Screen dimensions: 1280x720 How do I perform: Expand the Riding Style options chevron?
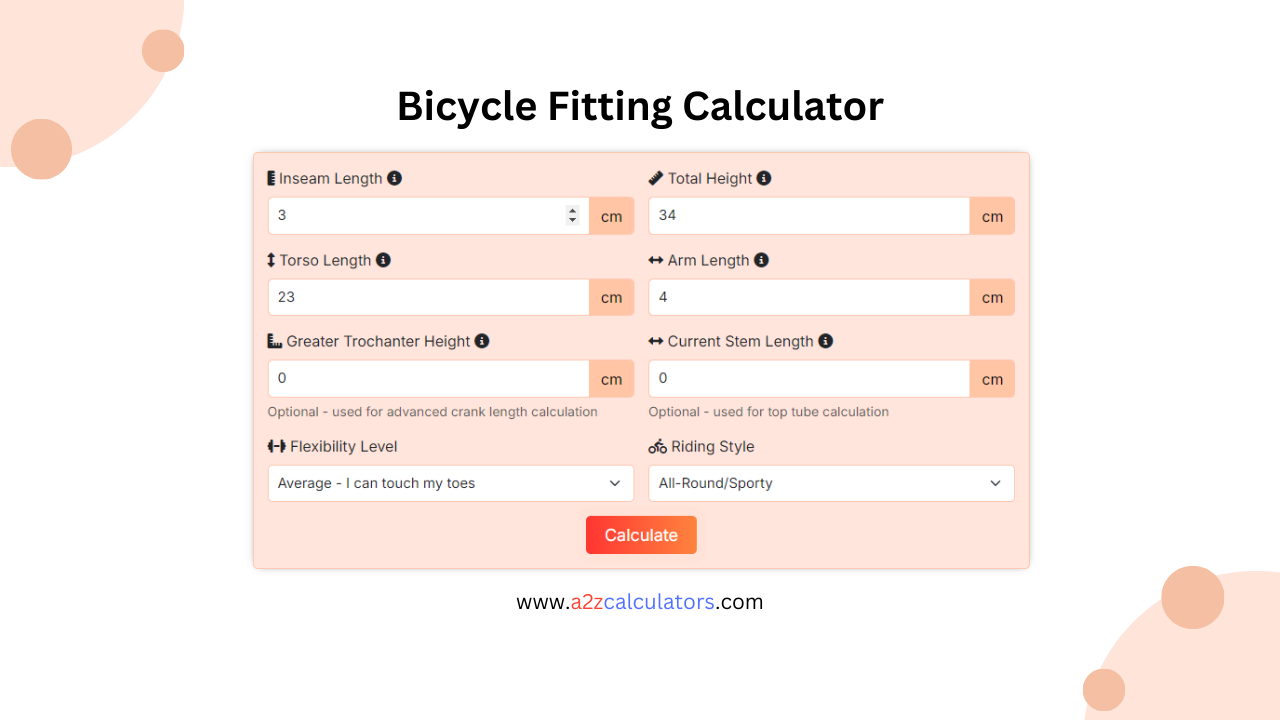coord(996,483)
